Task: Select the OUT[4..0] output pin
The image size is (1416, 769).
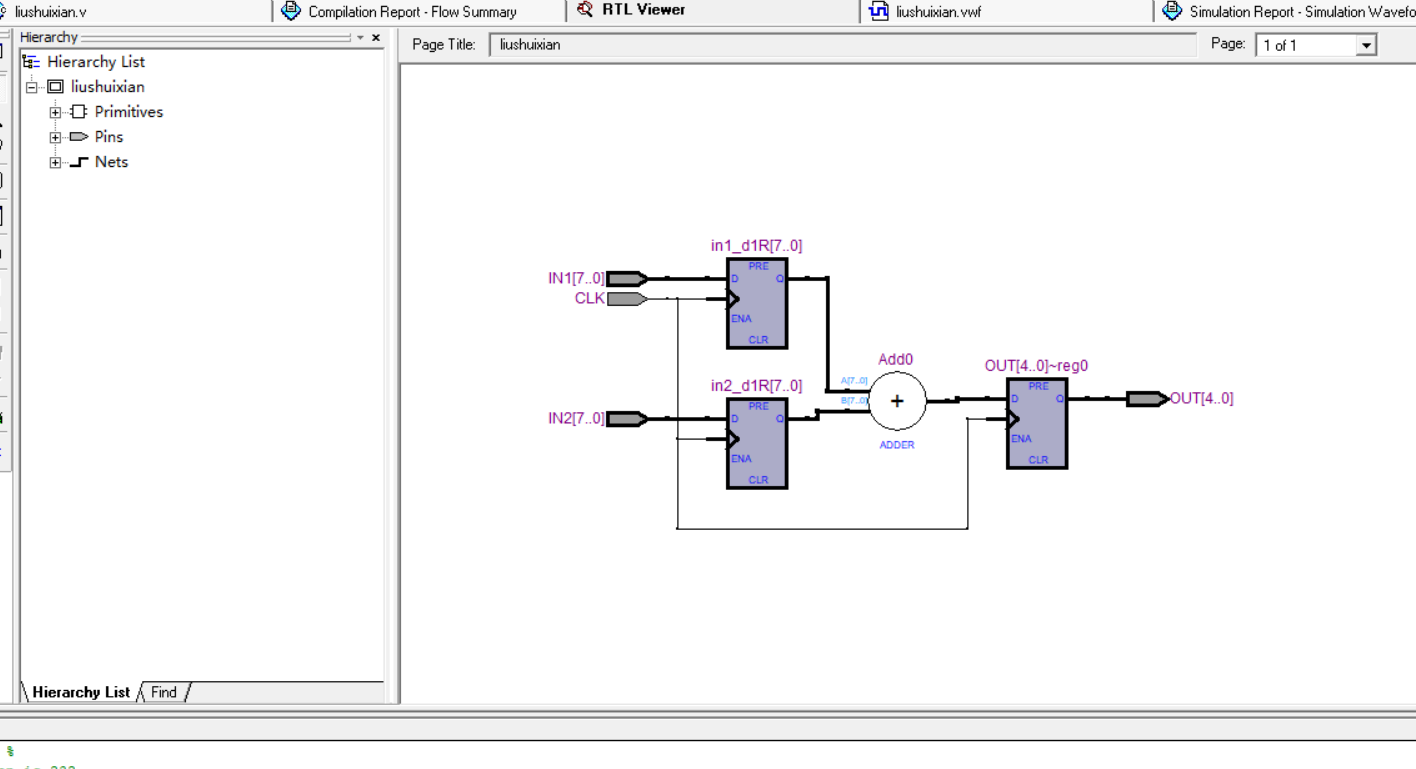Action: coord(1148,398)
